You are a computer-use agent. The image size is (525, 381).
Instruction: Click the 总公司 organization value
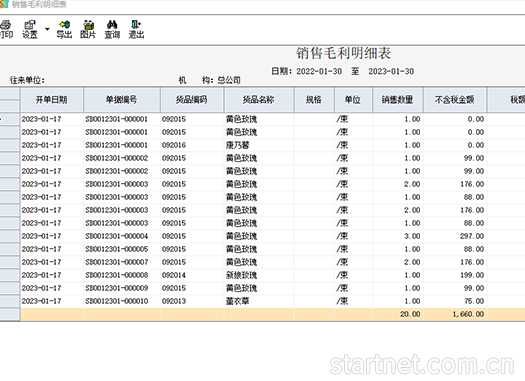pyautogui.click(x=229, y=80)
